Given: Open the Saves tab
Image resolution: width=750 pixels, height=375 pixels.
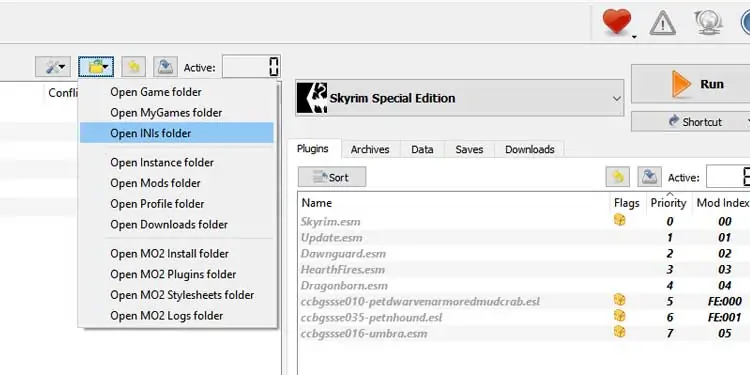Looking at the screenshot, I should click(469, 150).
